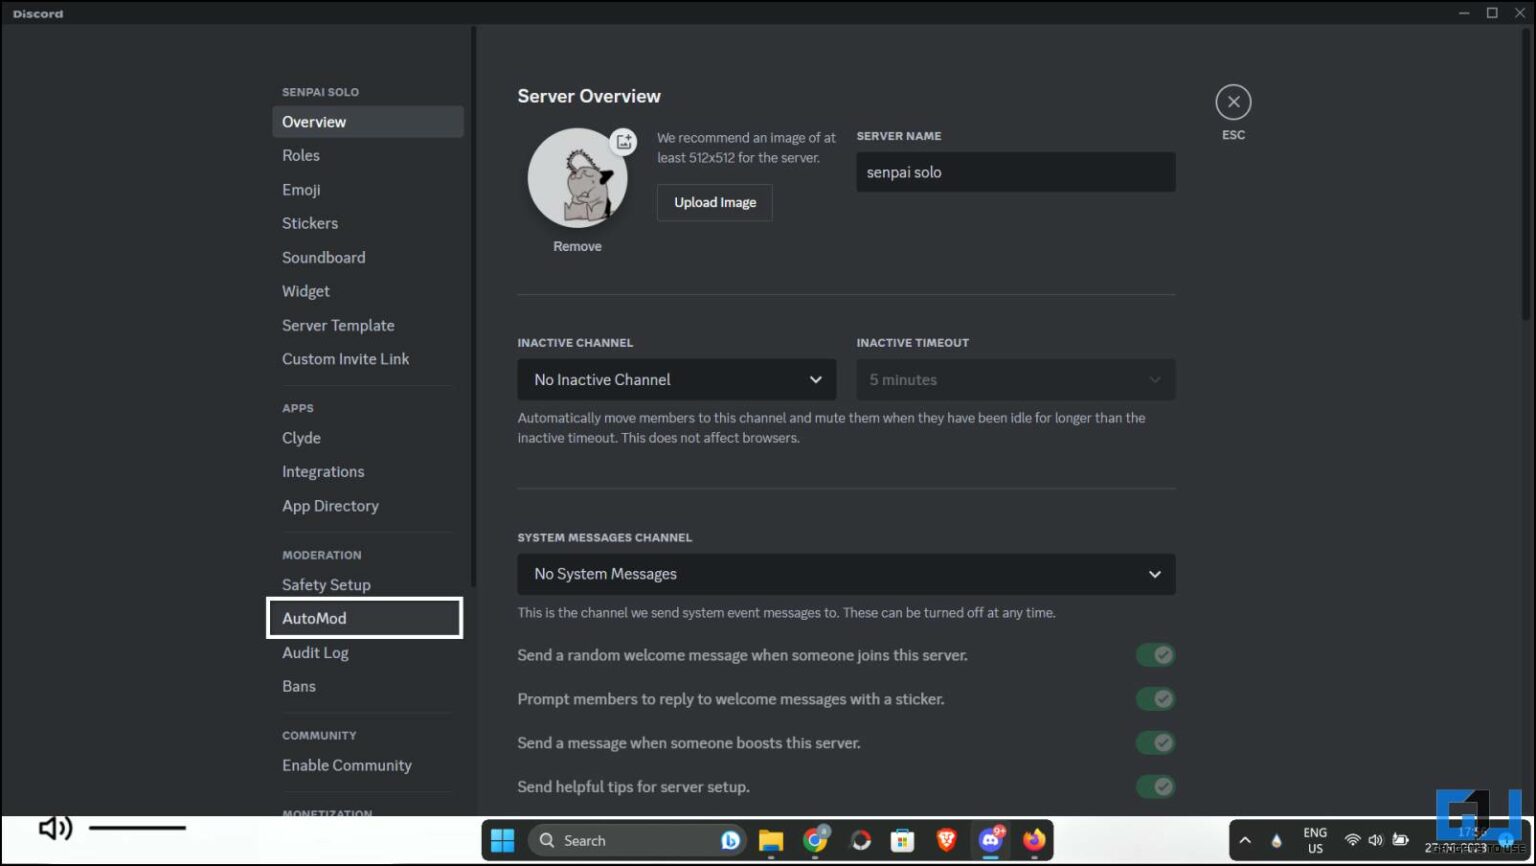
Task: Disable server boost messages
Action: 1155,742
